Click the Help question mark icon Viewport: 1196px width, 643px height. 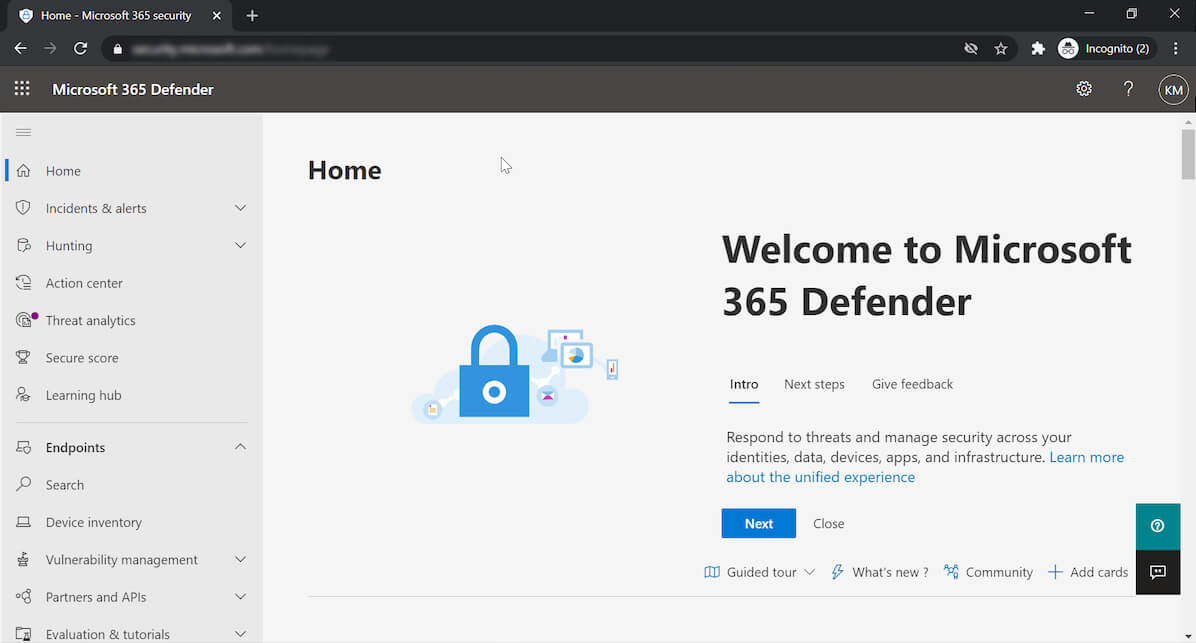click(x=1128, y=89)
